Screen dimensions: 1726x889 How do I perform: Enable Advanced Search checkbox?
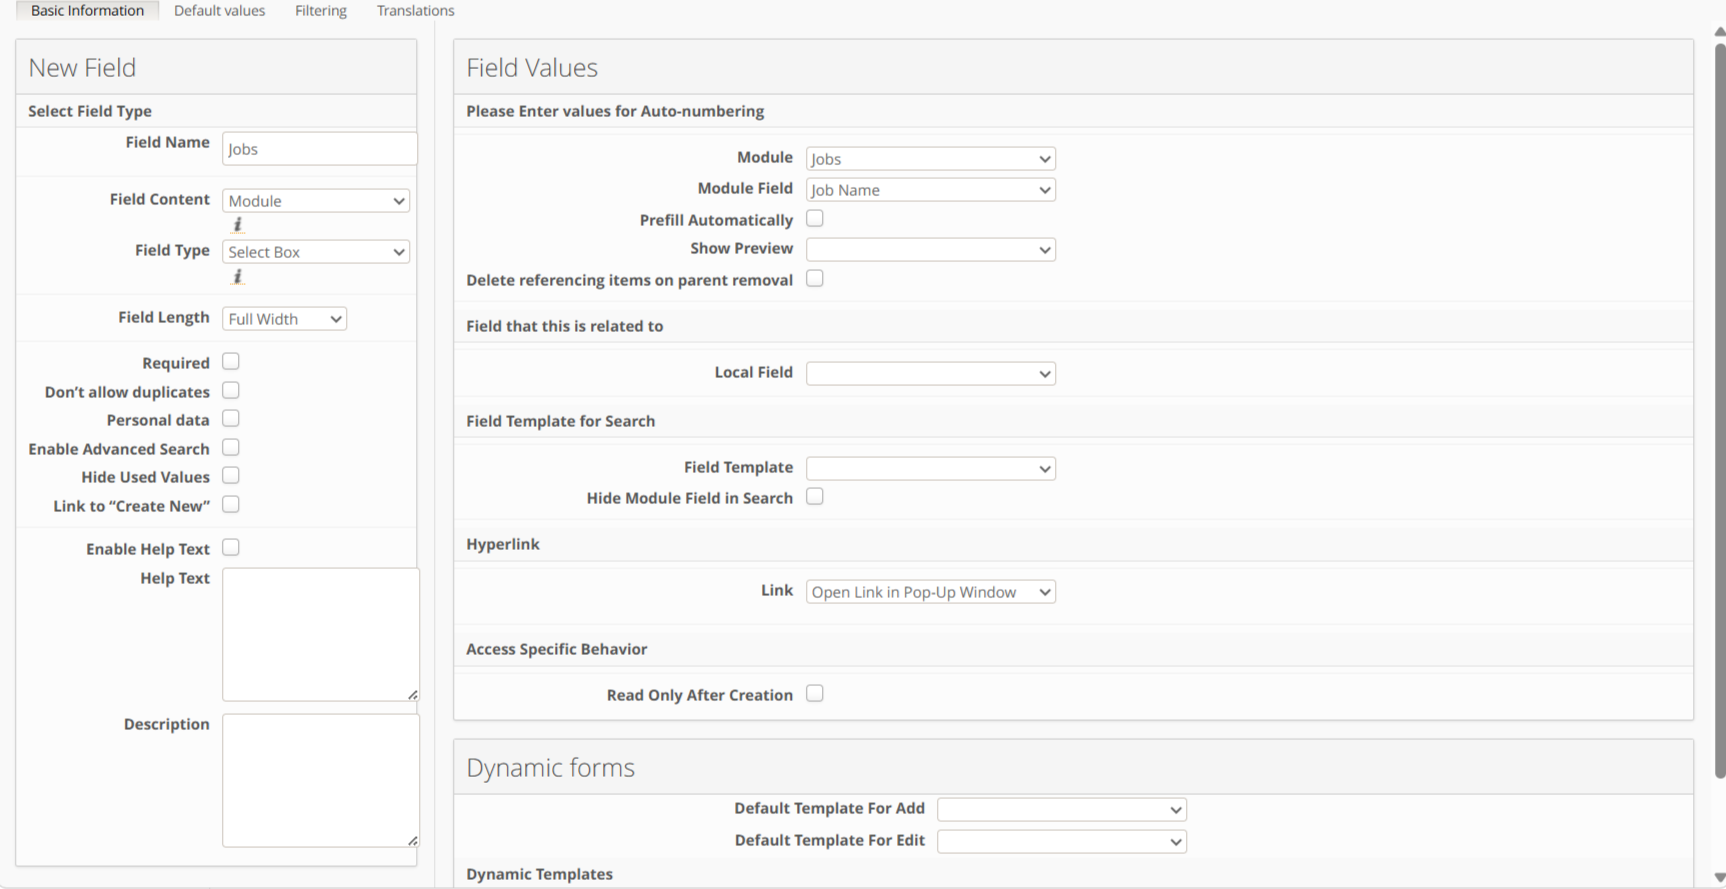231,448
